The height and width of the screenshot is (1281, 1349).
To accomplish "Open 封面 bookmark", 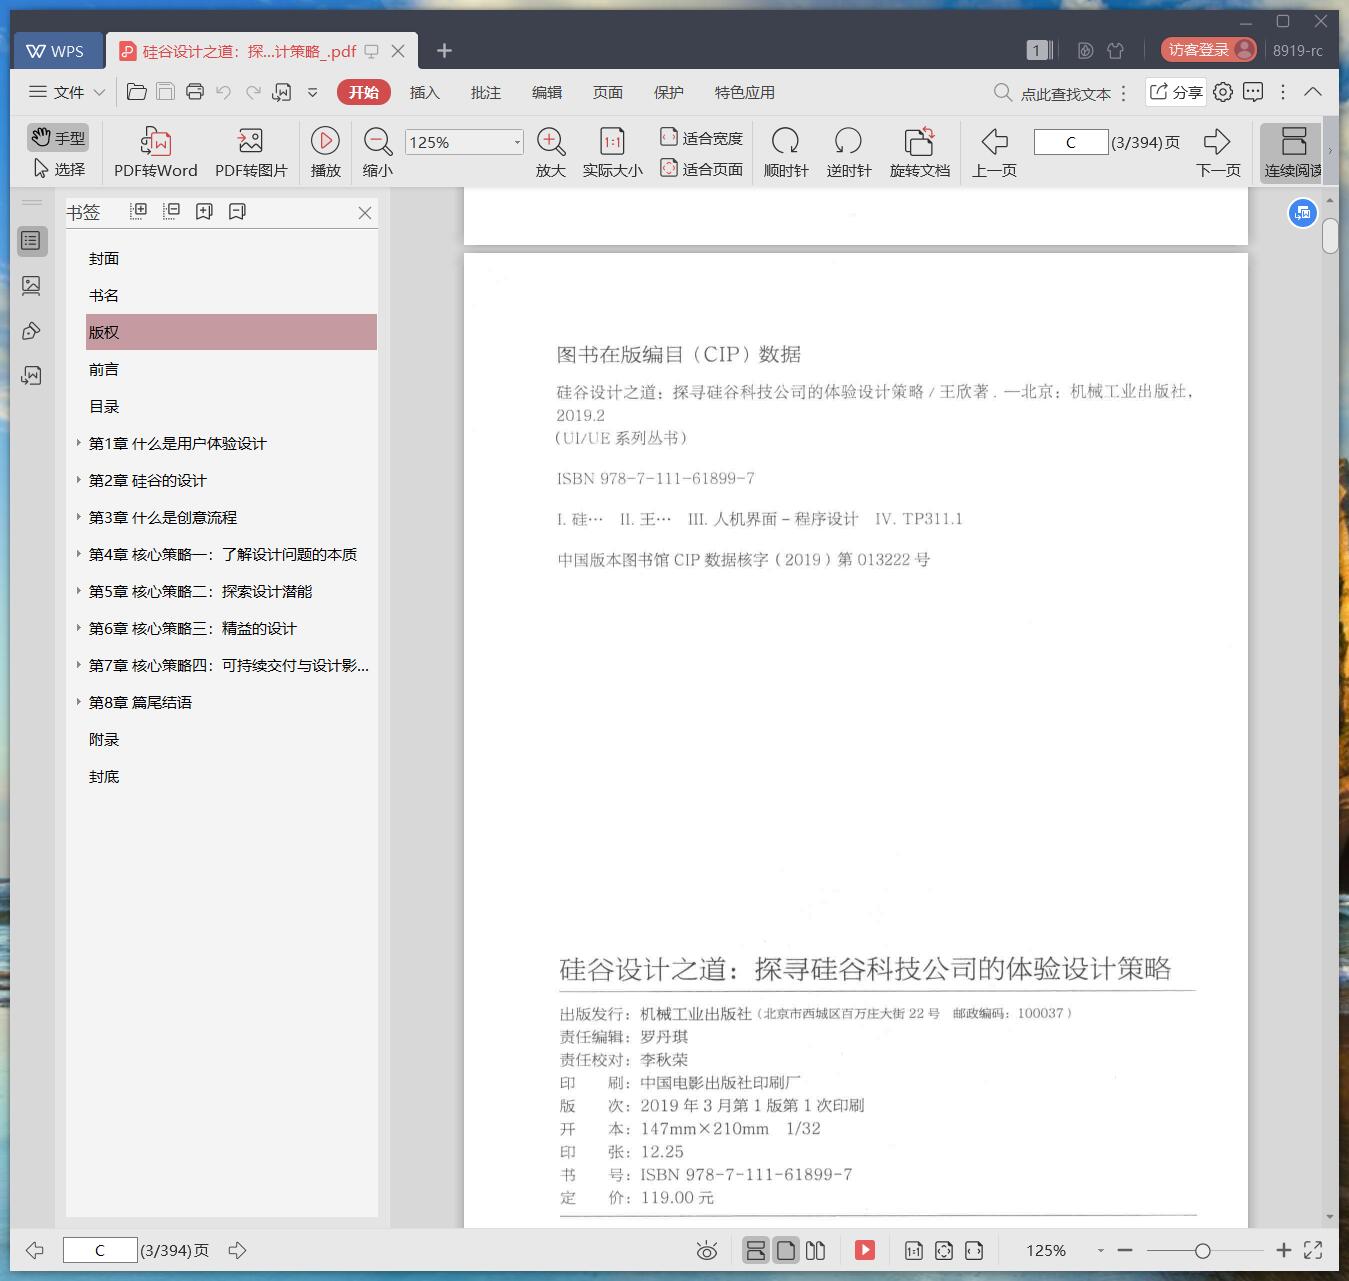I will [x=104, y=259].
